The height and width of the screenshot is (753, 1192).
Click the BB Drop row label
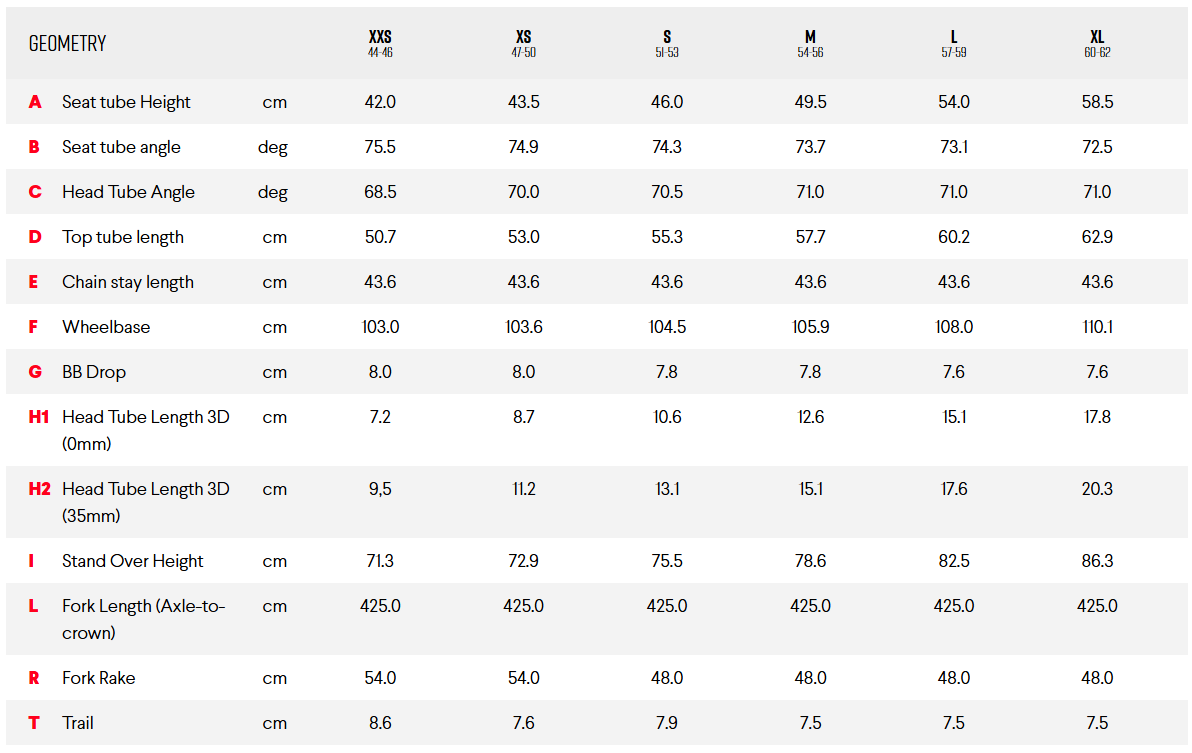pyautogui.click(x=94, y=372)
